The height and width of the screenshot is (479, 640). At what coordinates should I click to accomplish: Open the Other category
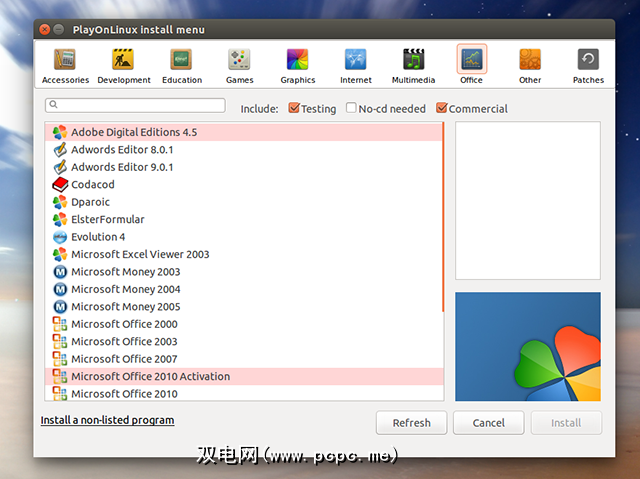(530, 65)
